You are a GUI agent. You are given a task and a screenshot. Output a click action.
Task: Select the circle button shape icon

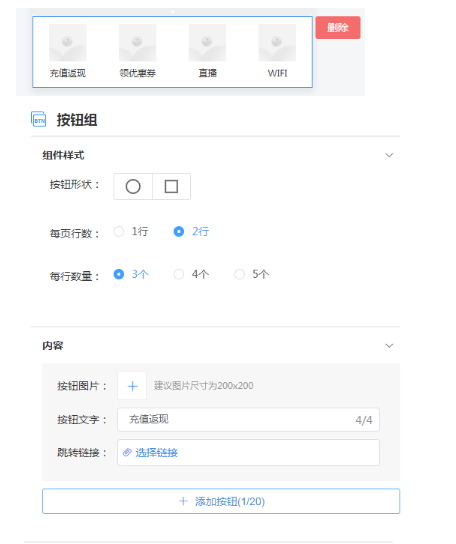pos(133,187)
